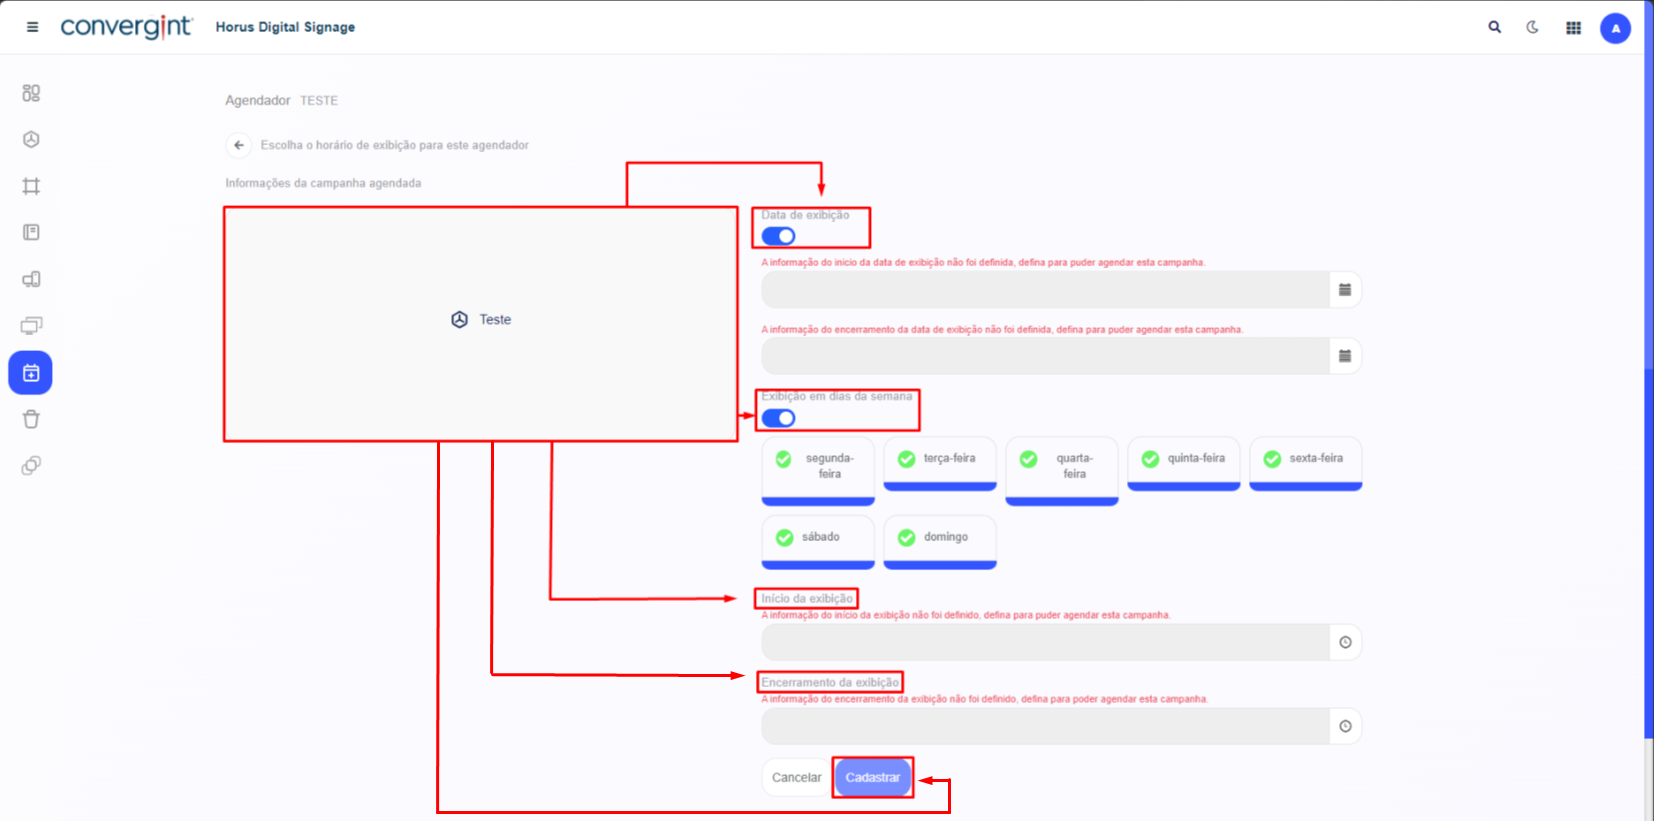Select the Teste campaign preview
This screenshot has width=1654, height=821.
click(x=481, y=320)
